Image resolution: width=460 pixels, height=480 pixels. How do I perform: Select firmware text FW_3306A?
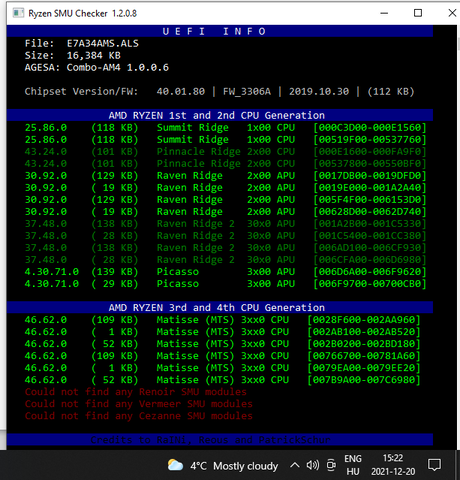[x=247, y=91]
